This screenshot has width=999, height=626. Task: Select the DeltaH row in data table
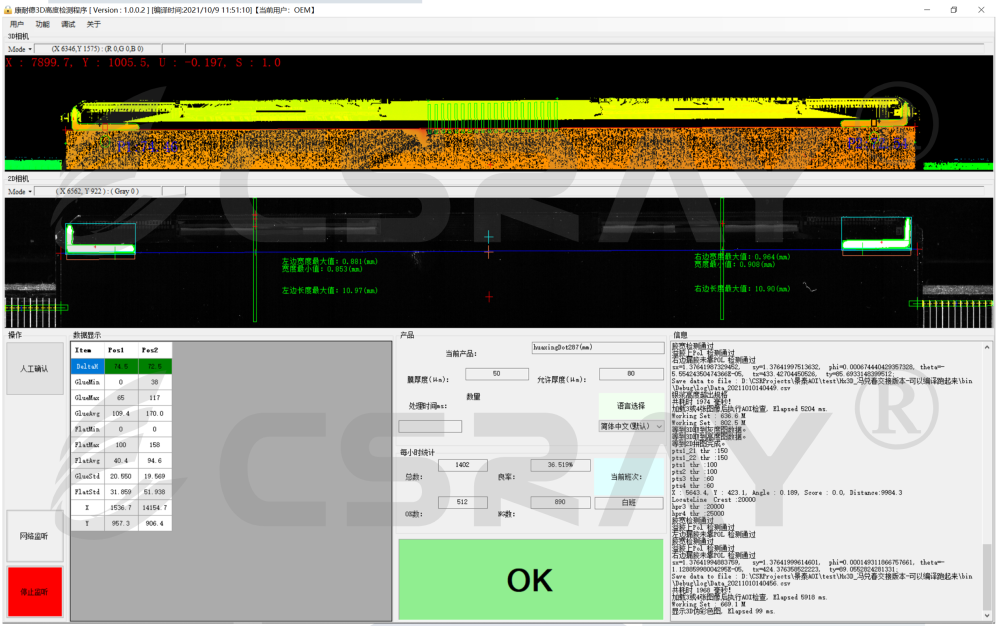pos(84,367)
